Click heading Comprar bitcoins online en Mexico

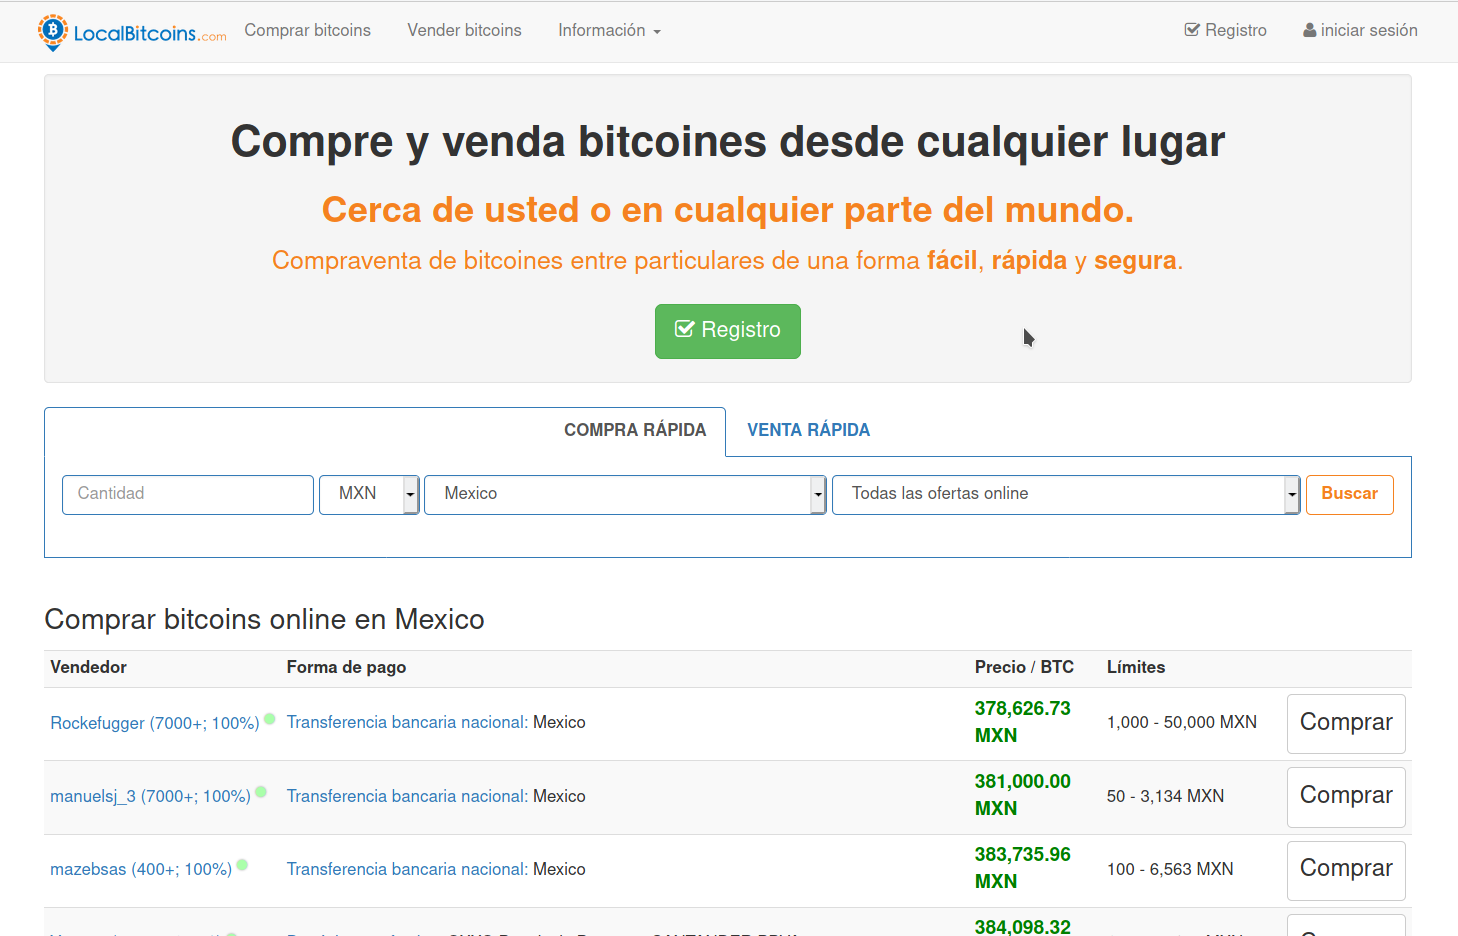click(x=264, y=619)
